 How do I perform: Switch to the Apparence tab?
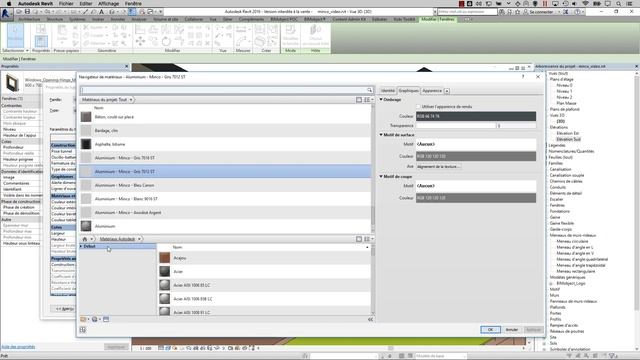pos(432,91)
